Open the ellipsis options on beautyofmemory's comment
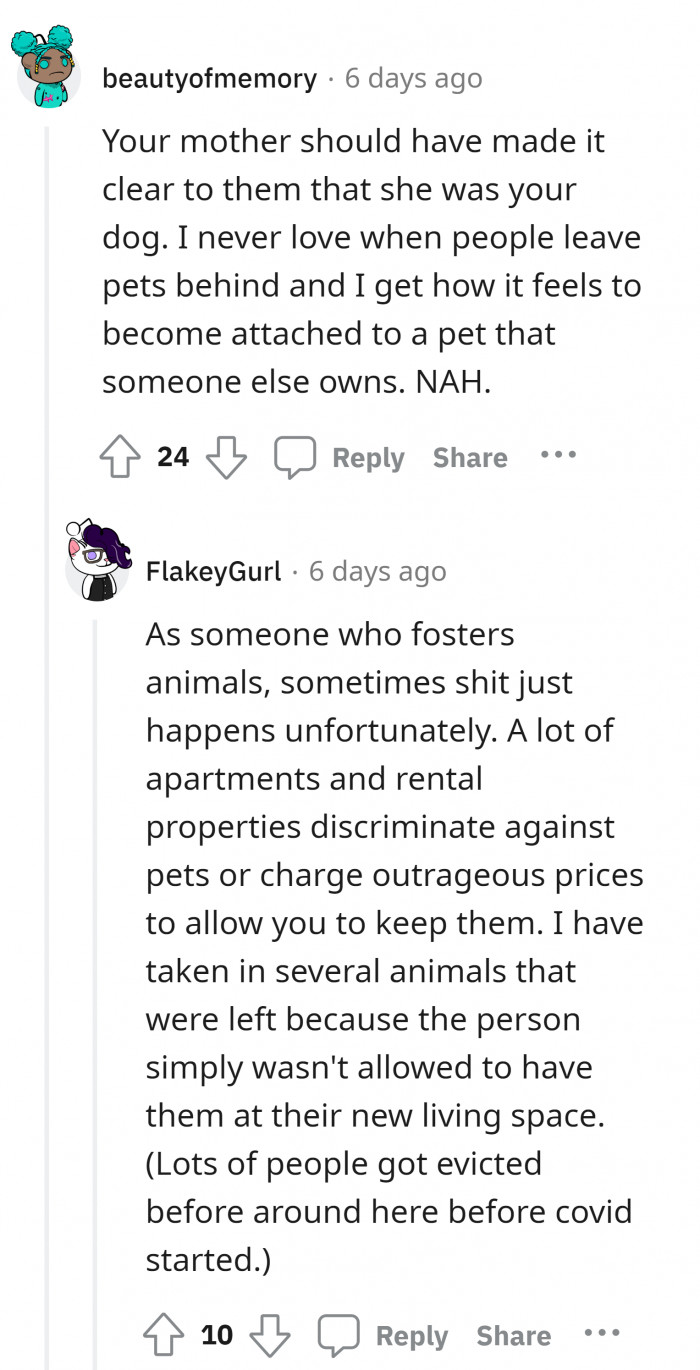Screen dimensions: 700x1370 (558, 455)
